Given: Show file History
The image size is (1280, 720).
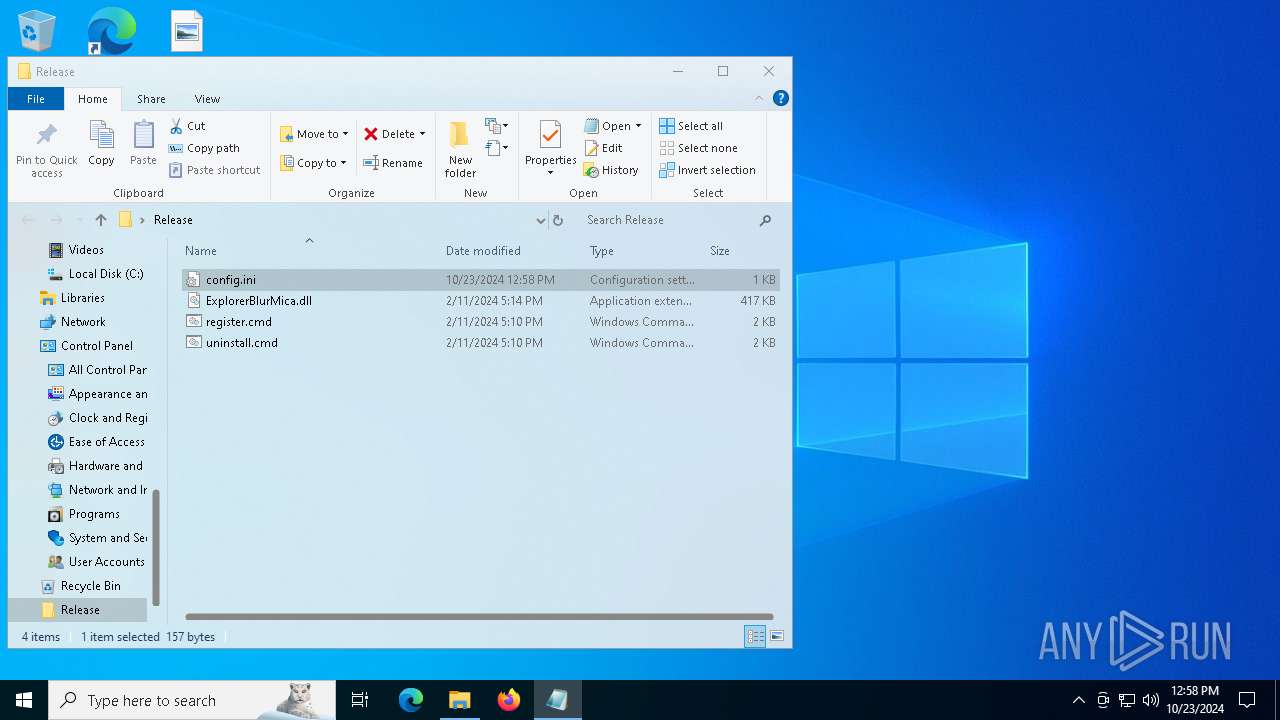Looking at the screenshot, I should click(611, 170).
